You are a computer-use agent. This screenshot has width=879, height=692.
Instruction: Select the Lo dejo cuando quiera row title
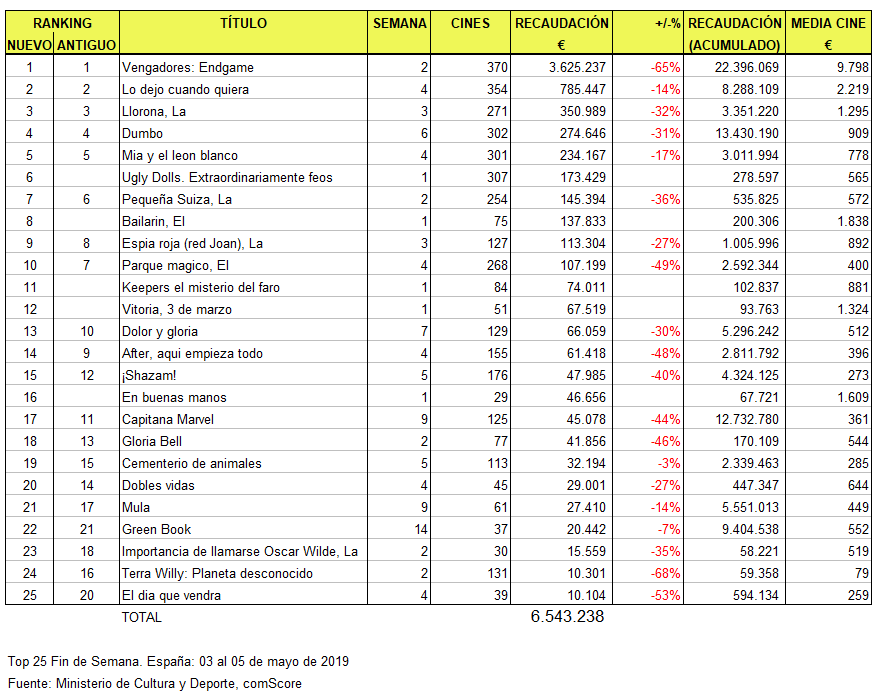coord(185,89)
